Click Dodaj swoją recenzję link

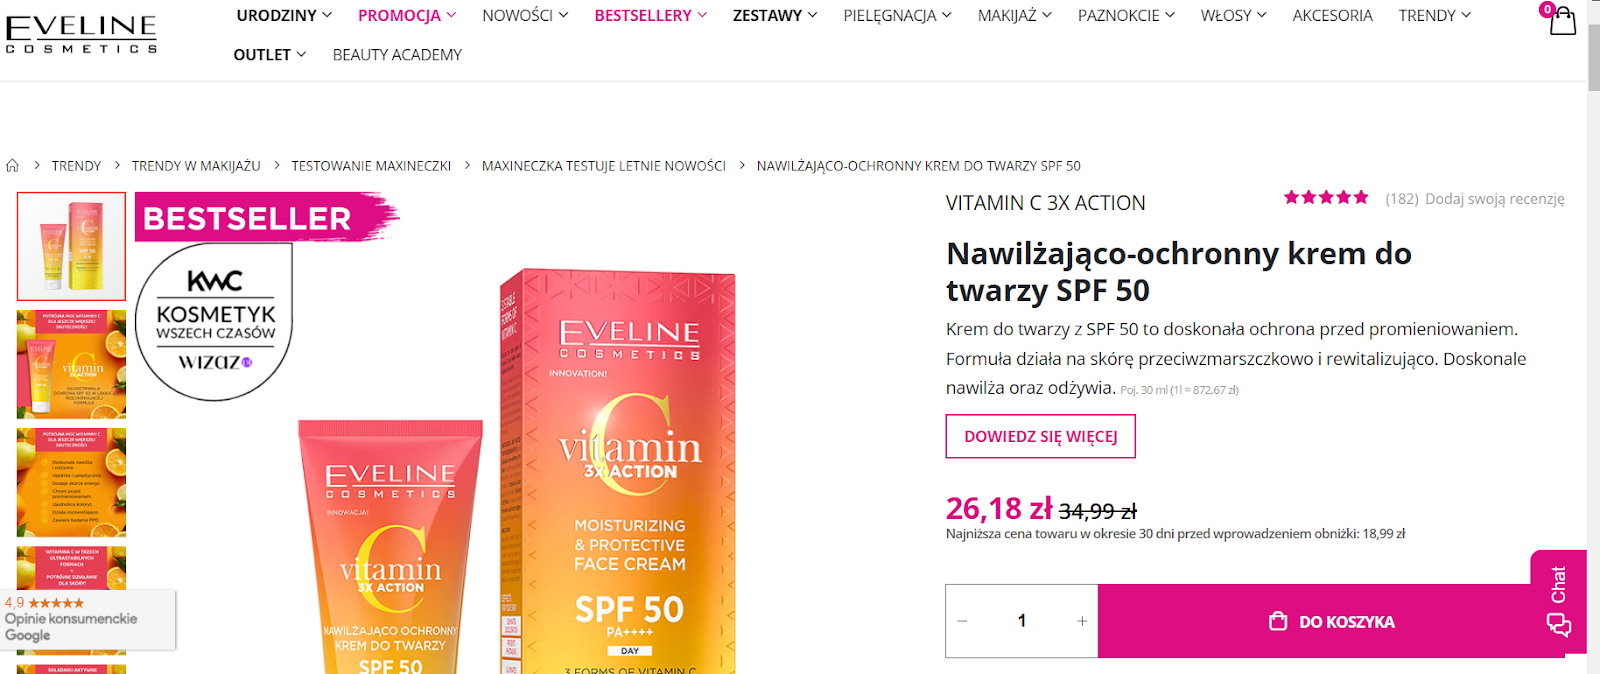pos(1494,199)
